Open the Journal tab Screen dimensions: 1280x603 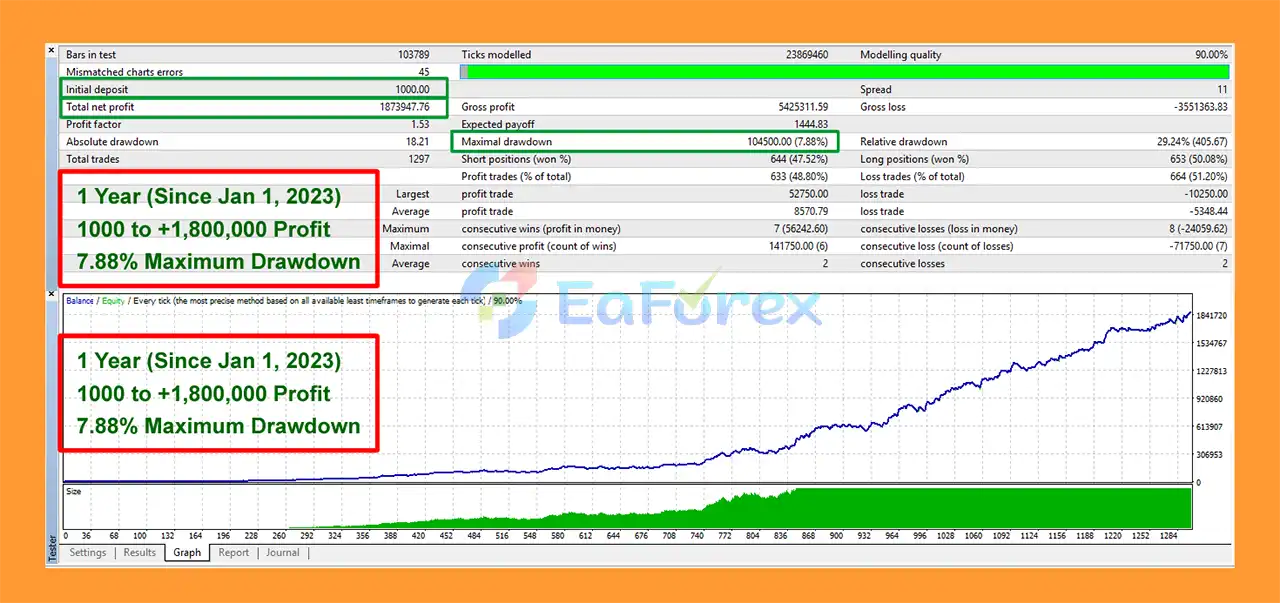point(282,552)
